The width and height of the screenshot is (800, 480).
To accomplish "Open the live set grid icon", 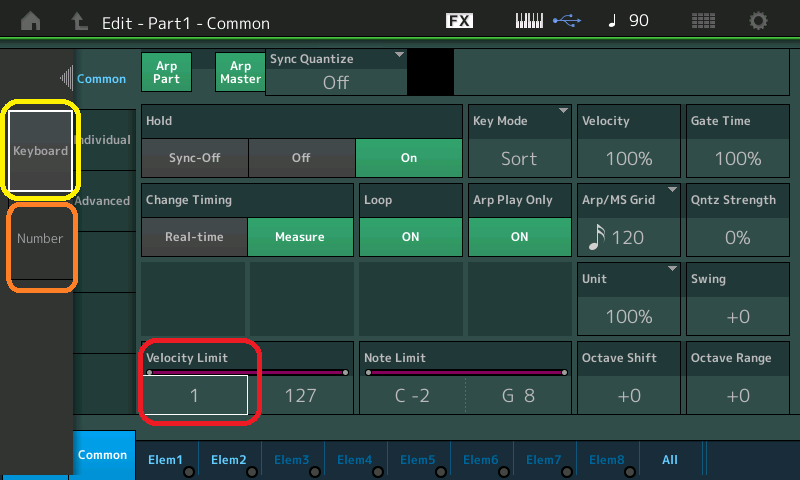I will pyautogui.click(x=703, y=21).
